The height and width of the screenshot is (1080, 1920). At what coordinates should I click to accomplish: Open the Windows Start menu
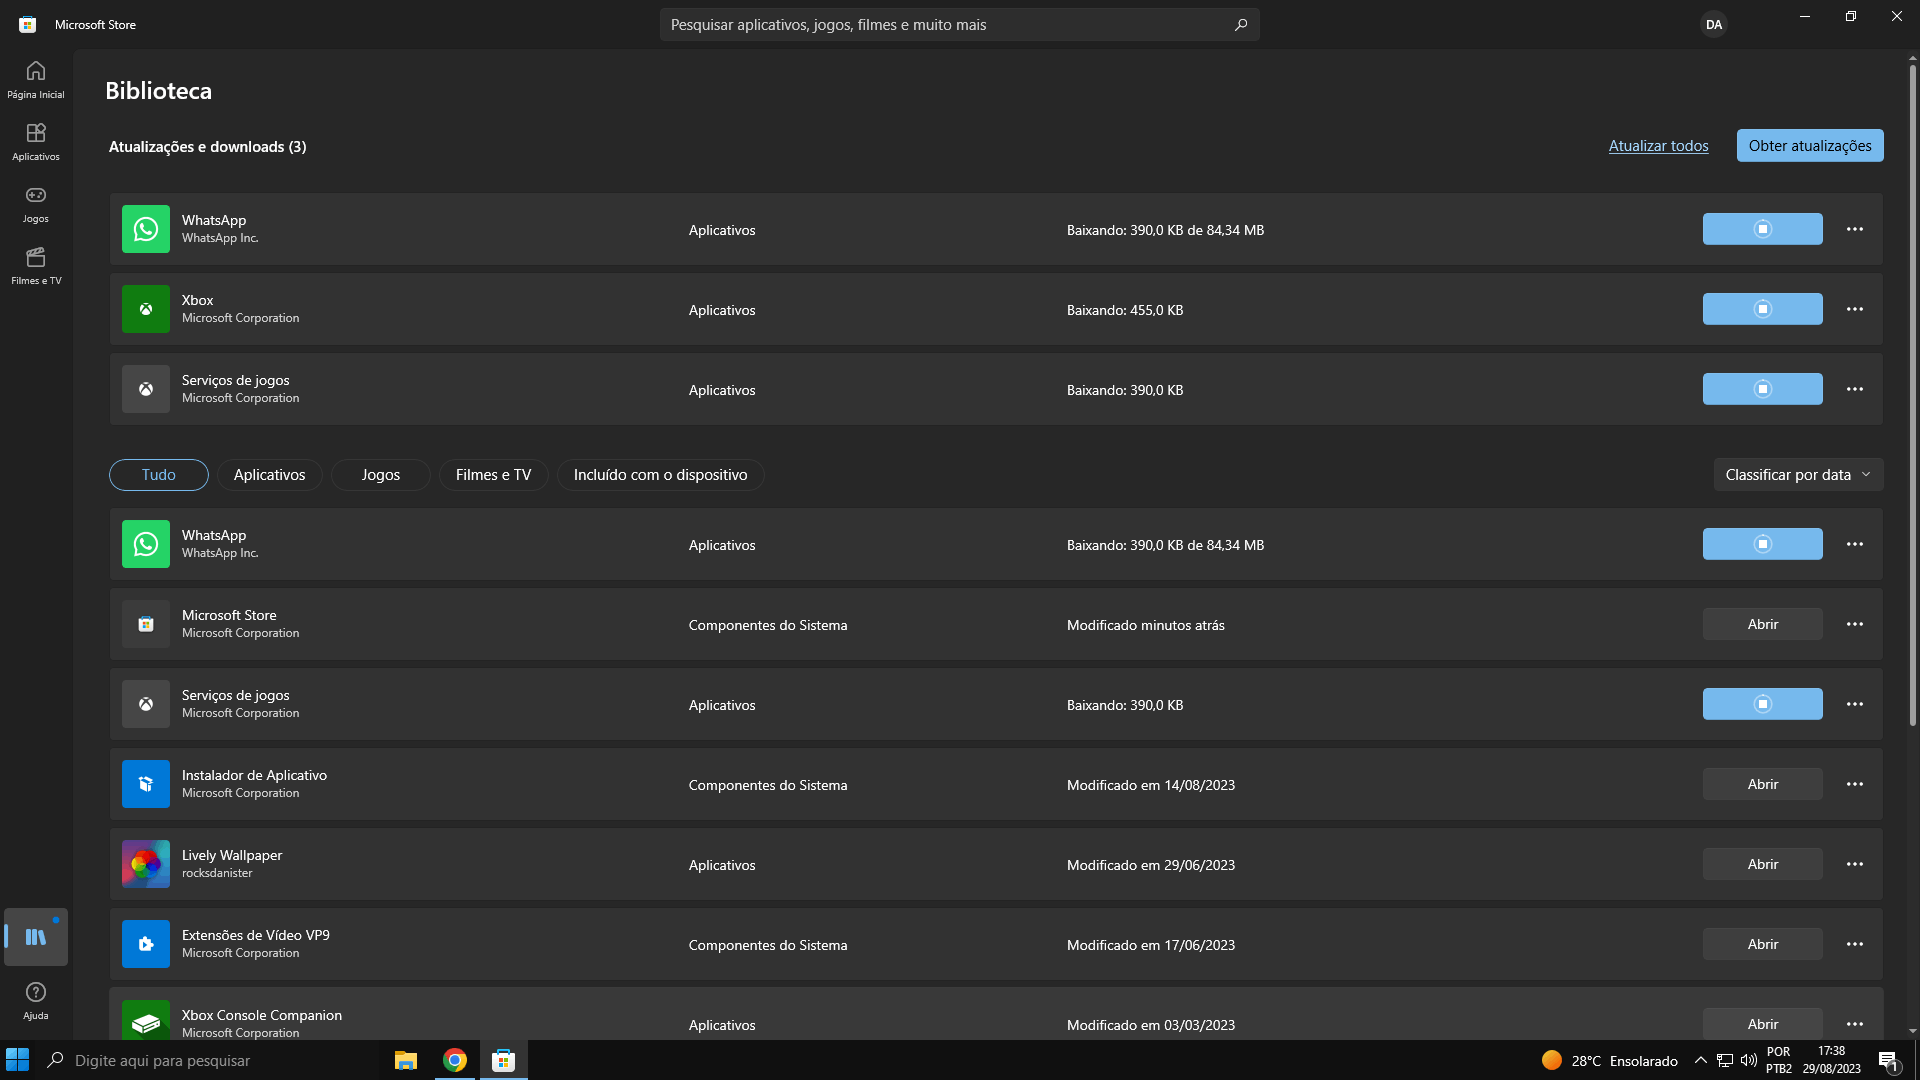click(18, 1060)
